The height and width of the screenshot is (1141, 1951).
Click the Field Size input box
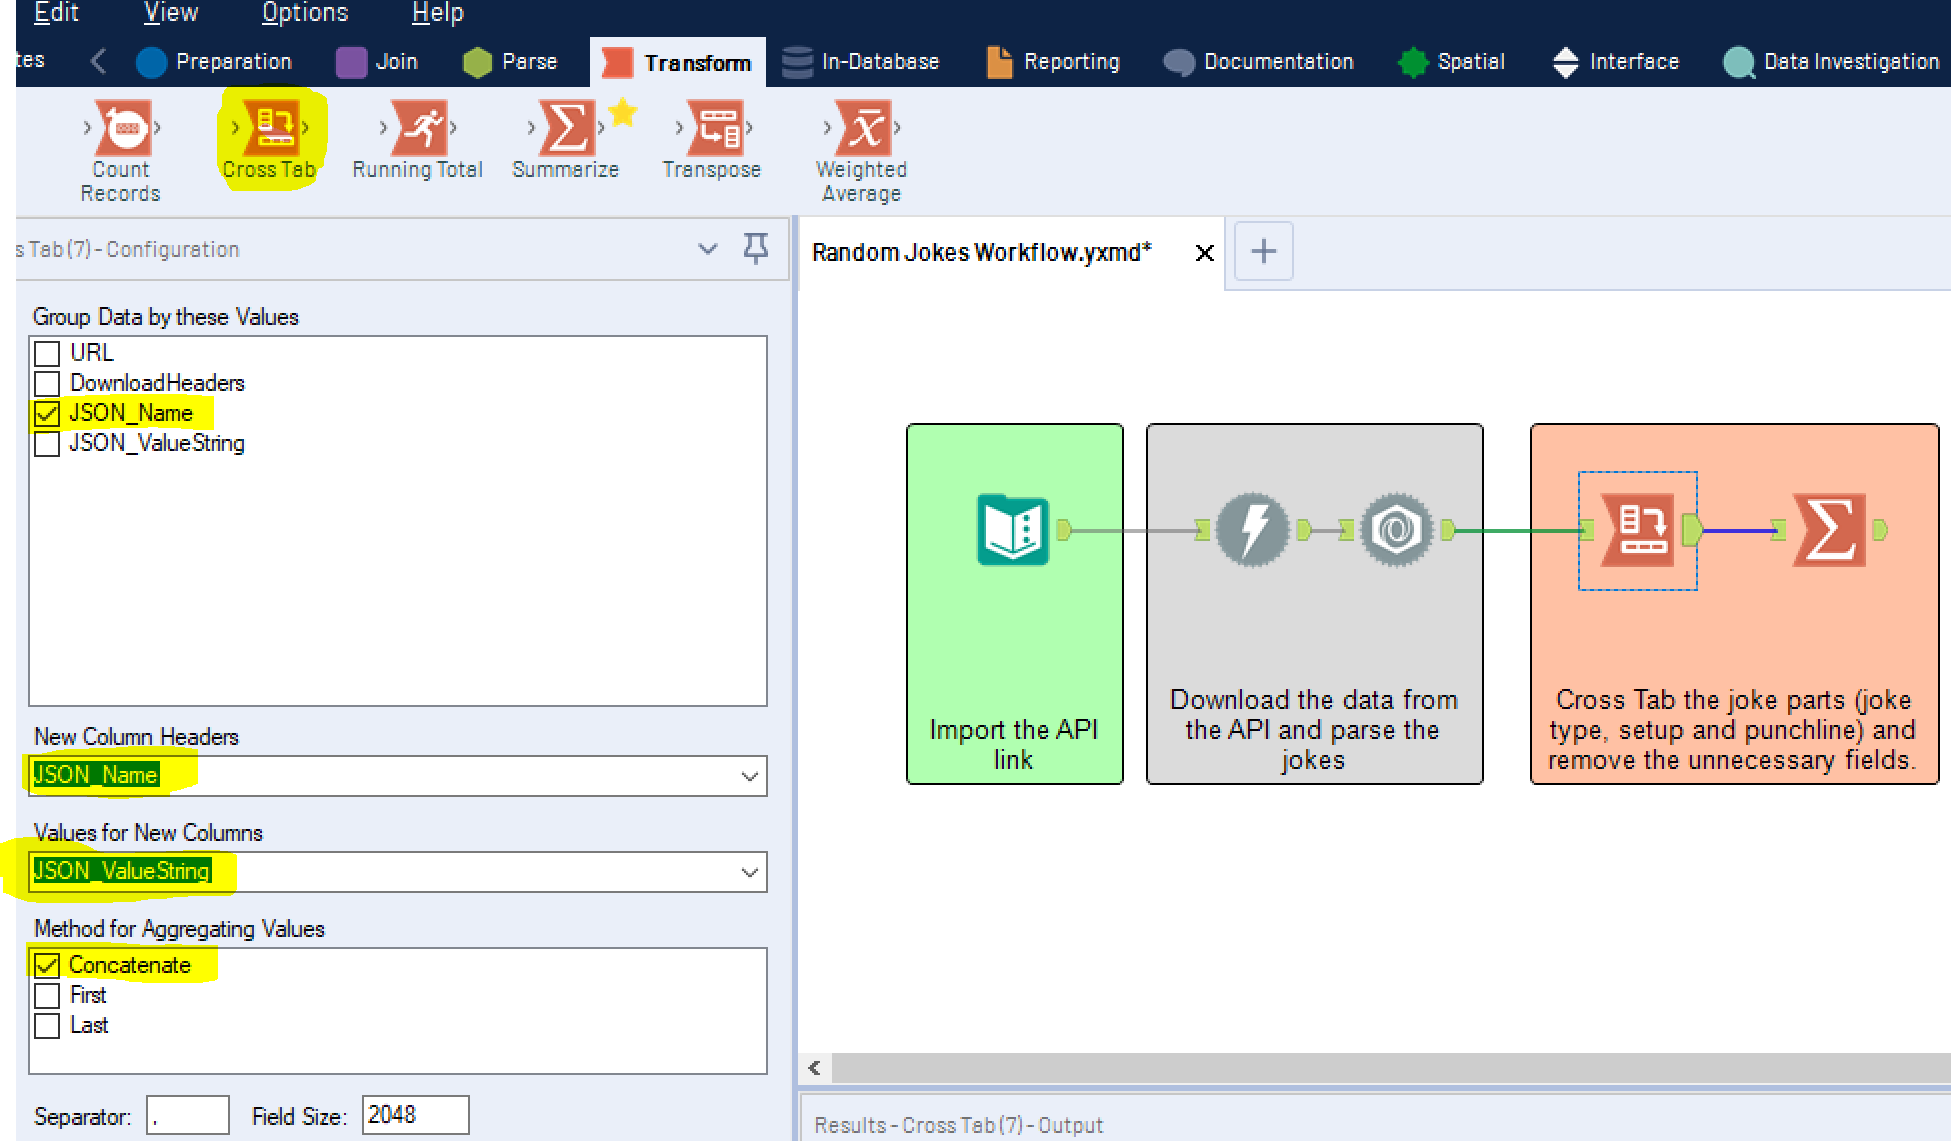414,1115
